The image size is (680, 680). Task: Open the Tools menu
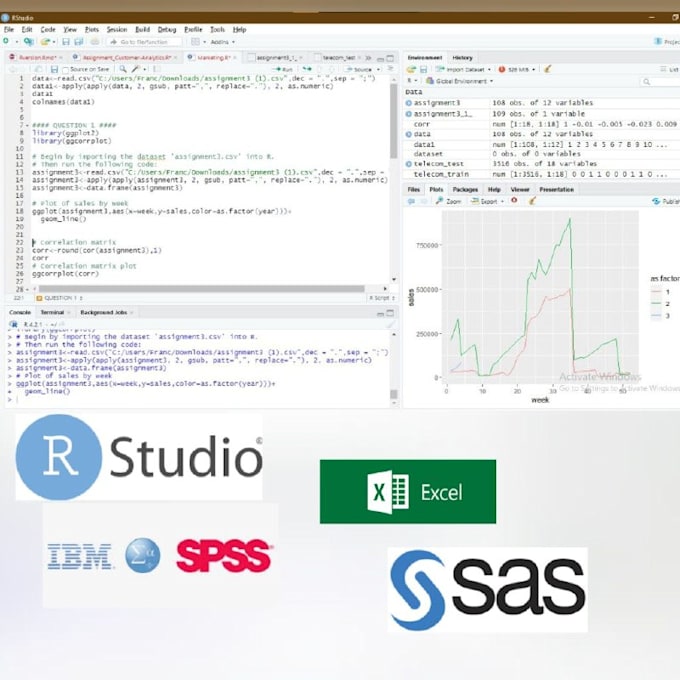coord(217,29)
